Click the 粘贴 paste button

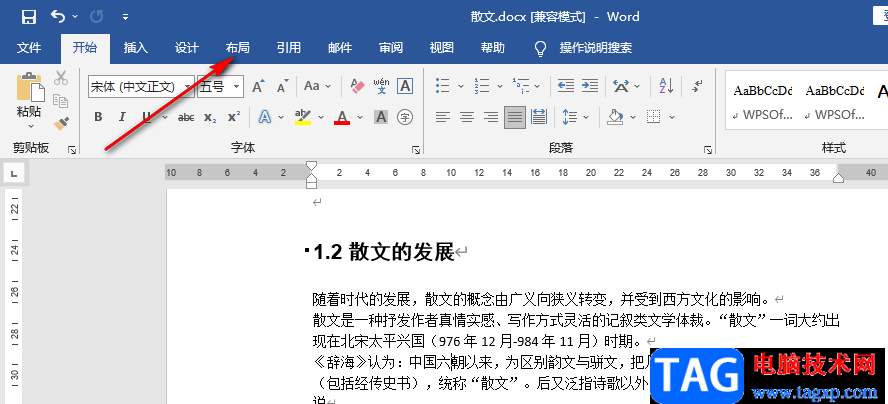[x=30, y=94]
